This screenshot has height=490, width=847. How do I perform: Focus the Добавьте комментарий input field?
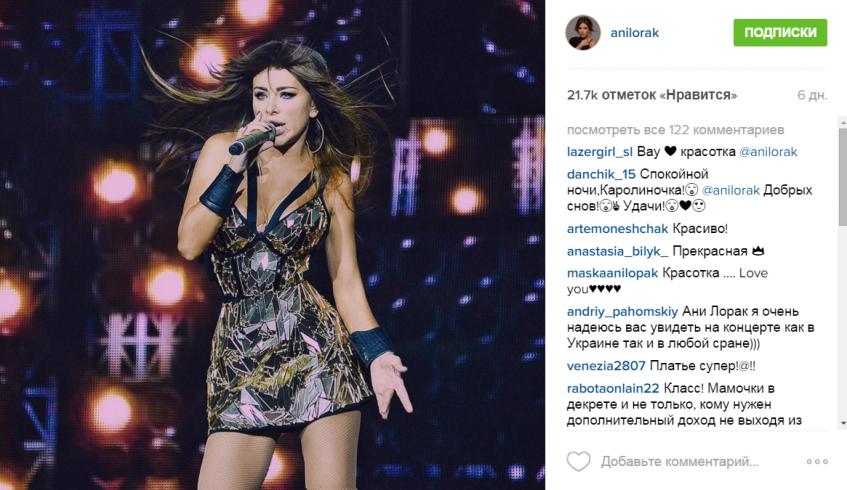click(x=680, y=461)
